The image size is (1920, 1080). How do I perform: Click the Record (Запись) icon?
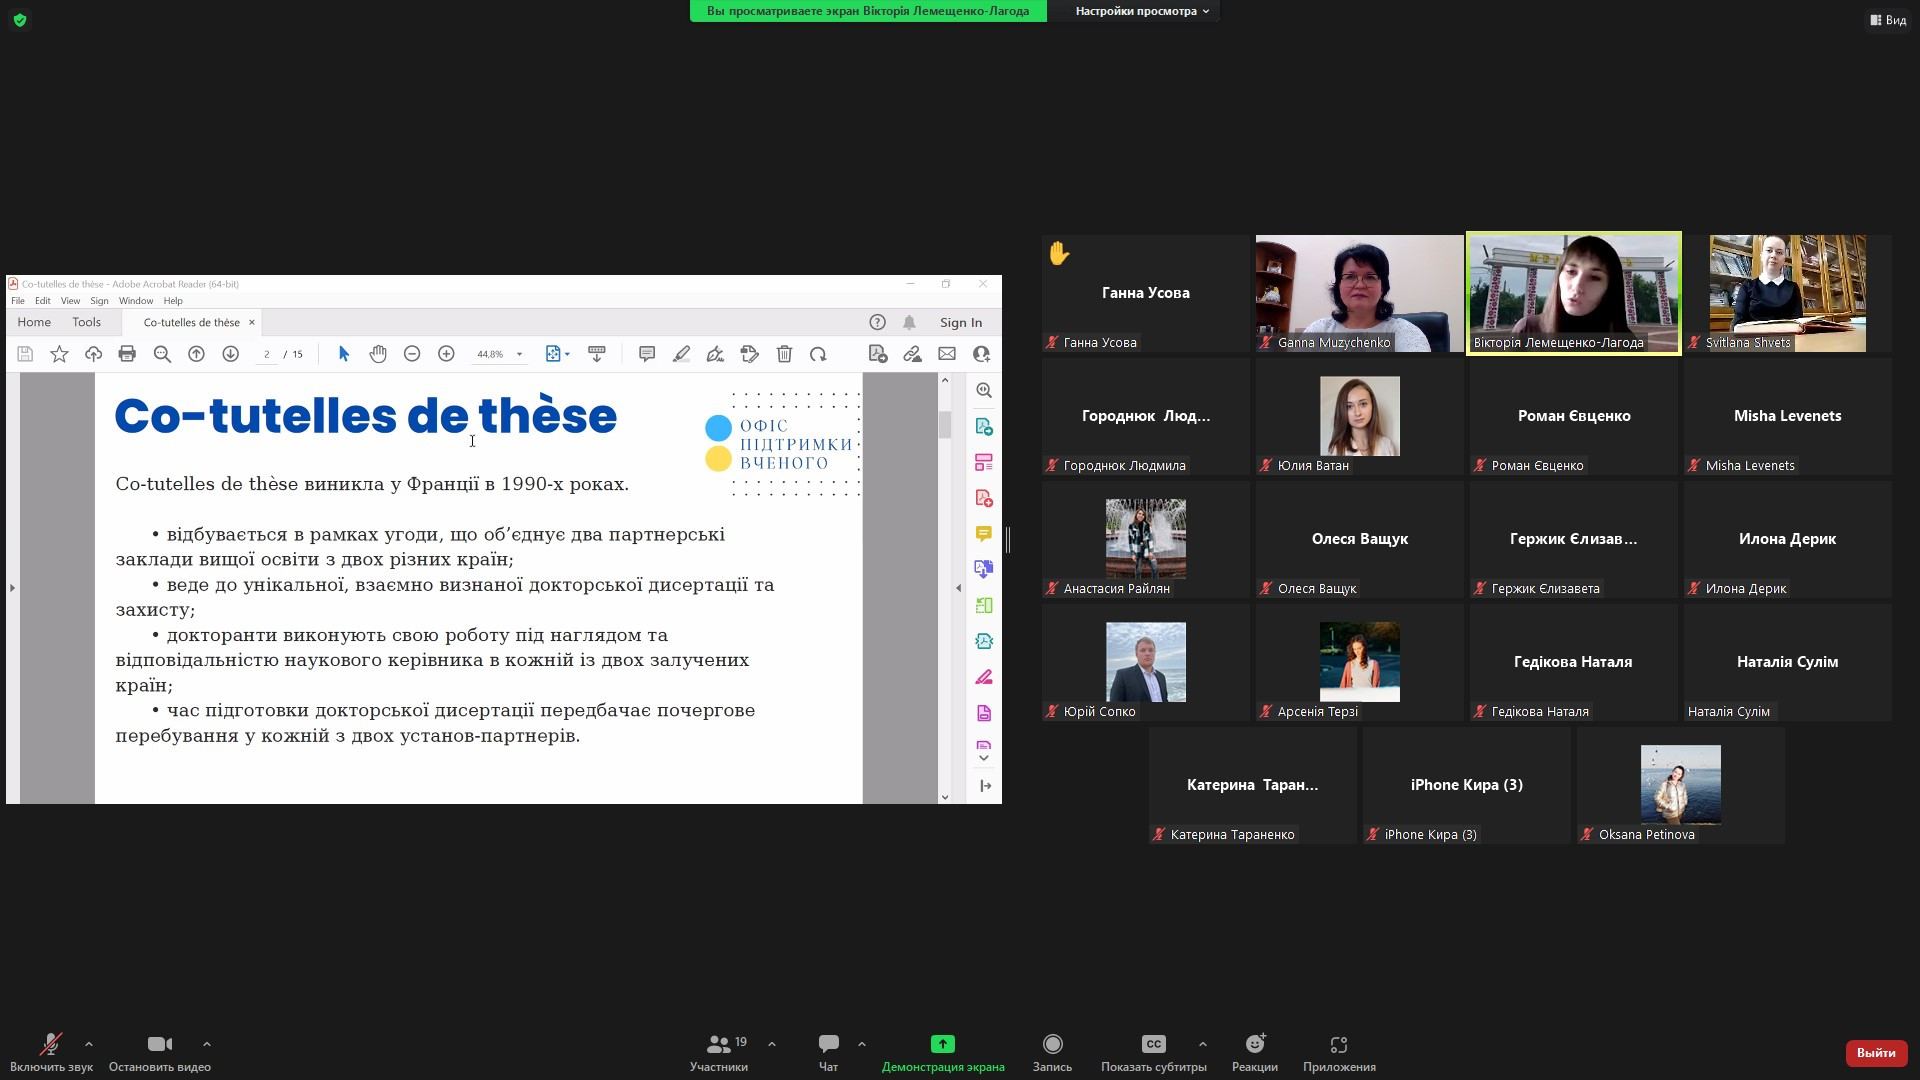[x=1052, y=1045]
